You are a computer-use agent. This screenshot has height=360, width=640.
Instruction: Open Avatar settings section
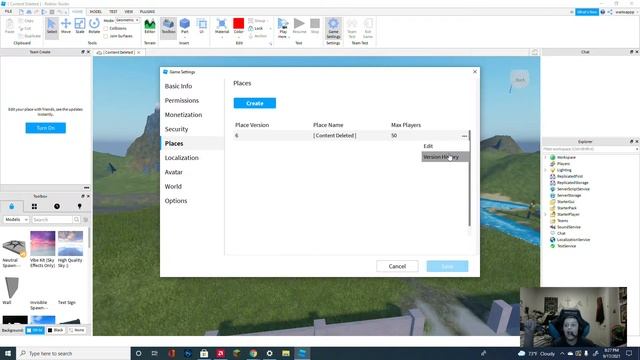coord(173,172)
